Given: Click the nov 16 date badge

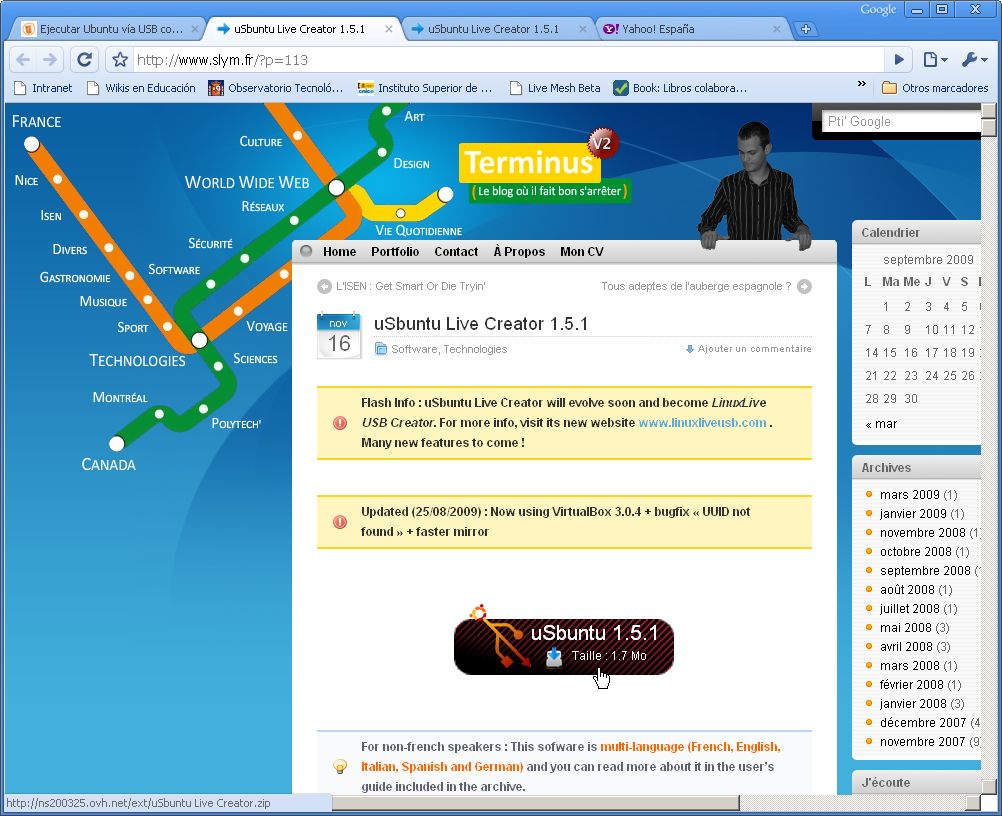Looking at the screenshot, I should [339, 335].
